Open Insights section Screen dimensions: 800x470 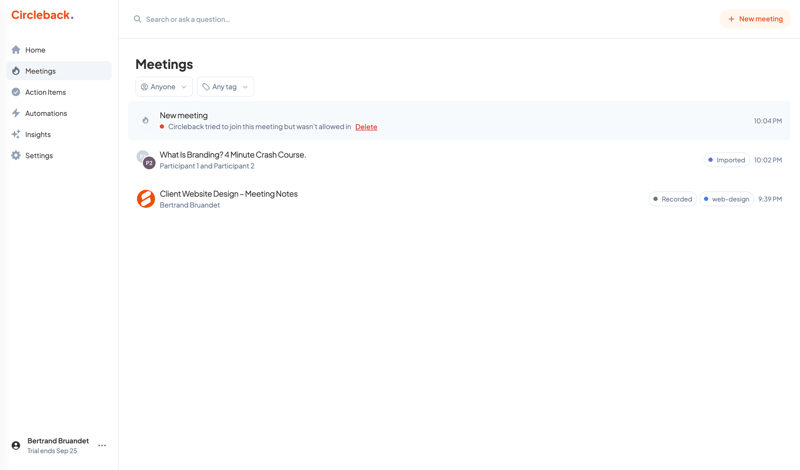pos(59,135)
